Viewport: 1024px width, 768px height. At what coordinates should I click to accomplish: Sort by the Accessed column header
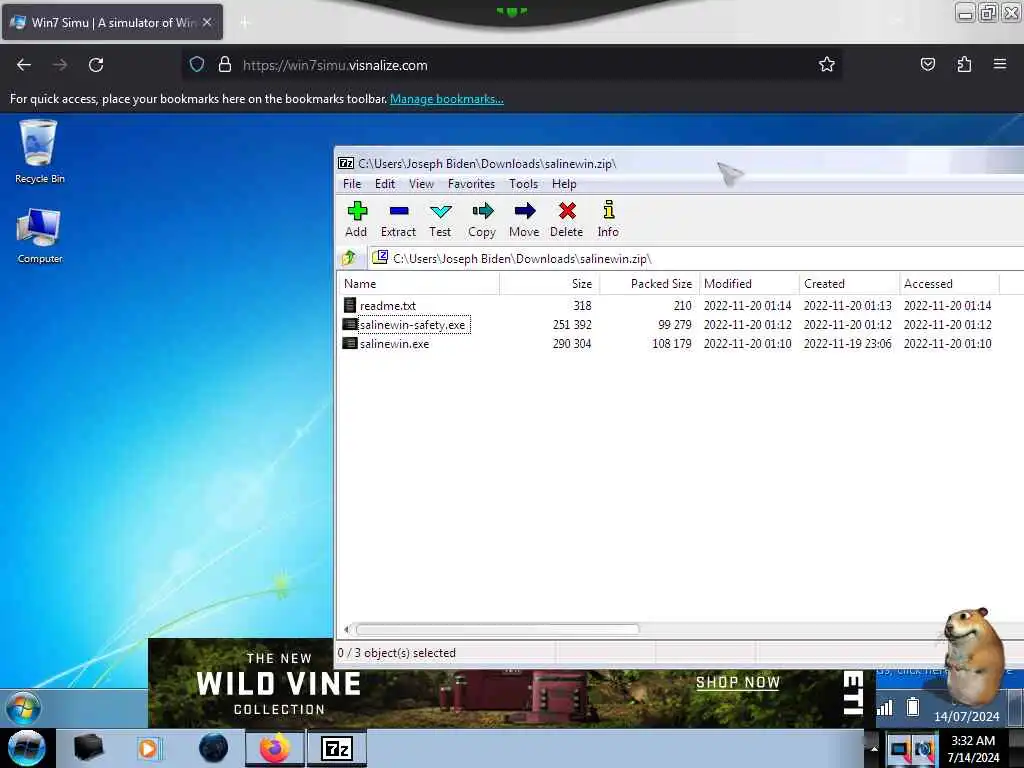click(950, 283)
